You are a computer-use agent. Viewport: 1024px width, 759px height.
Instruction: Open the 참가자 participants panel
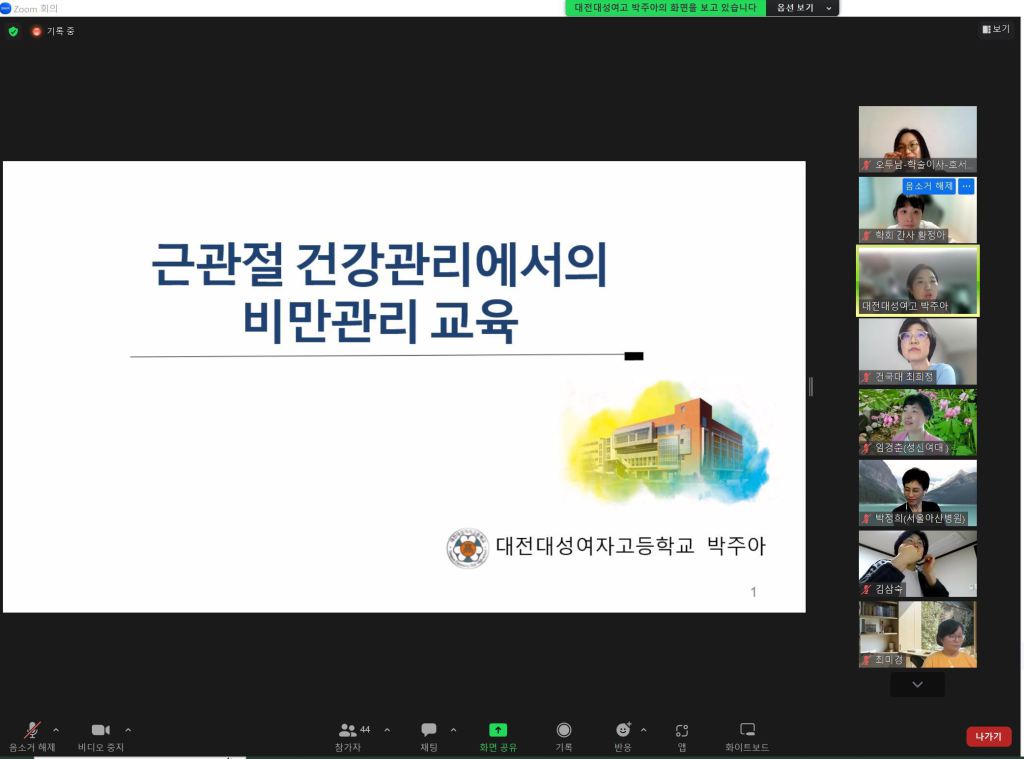coord(348,731)
